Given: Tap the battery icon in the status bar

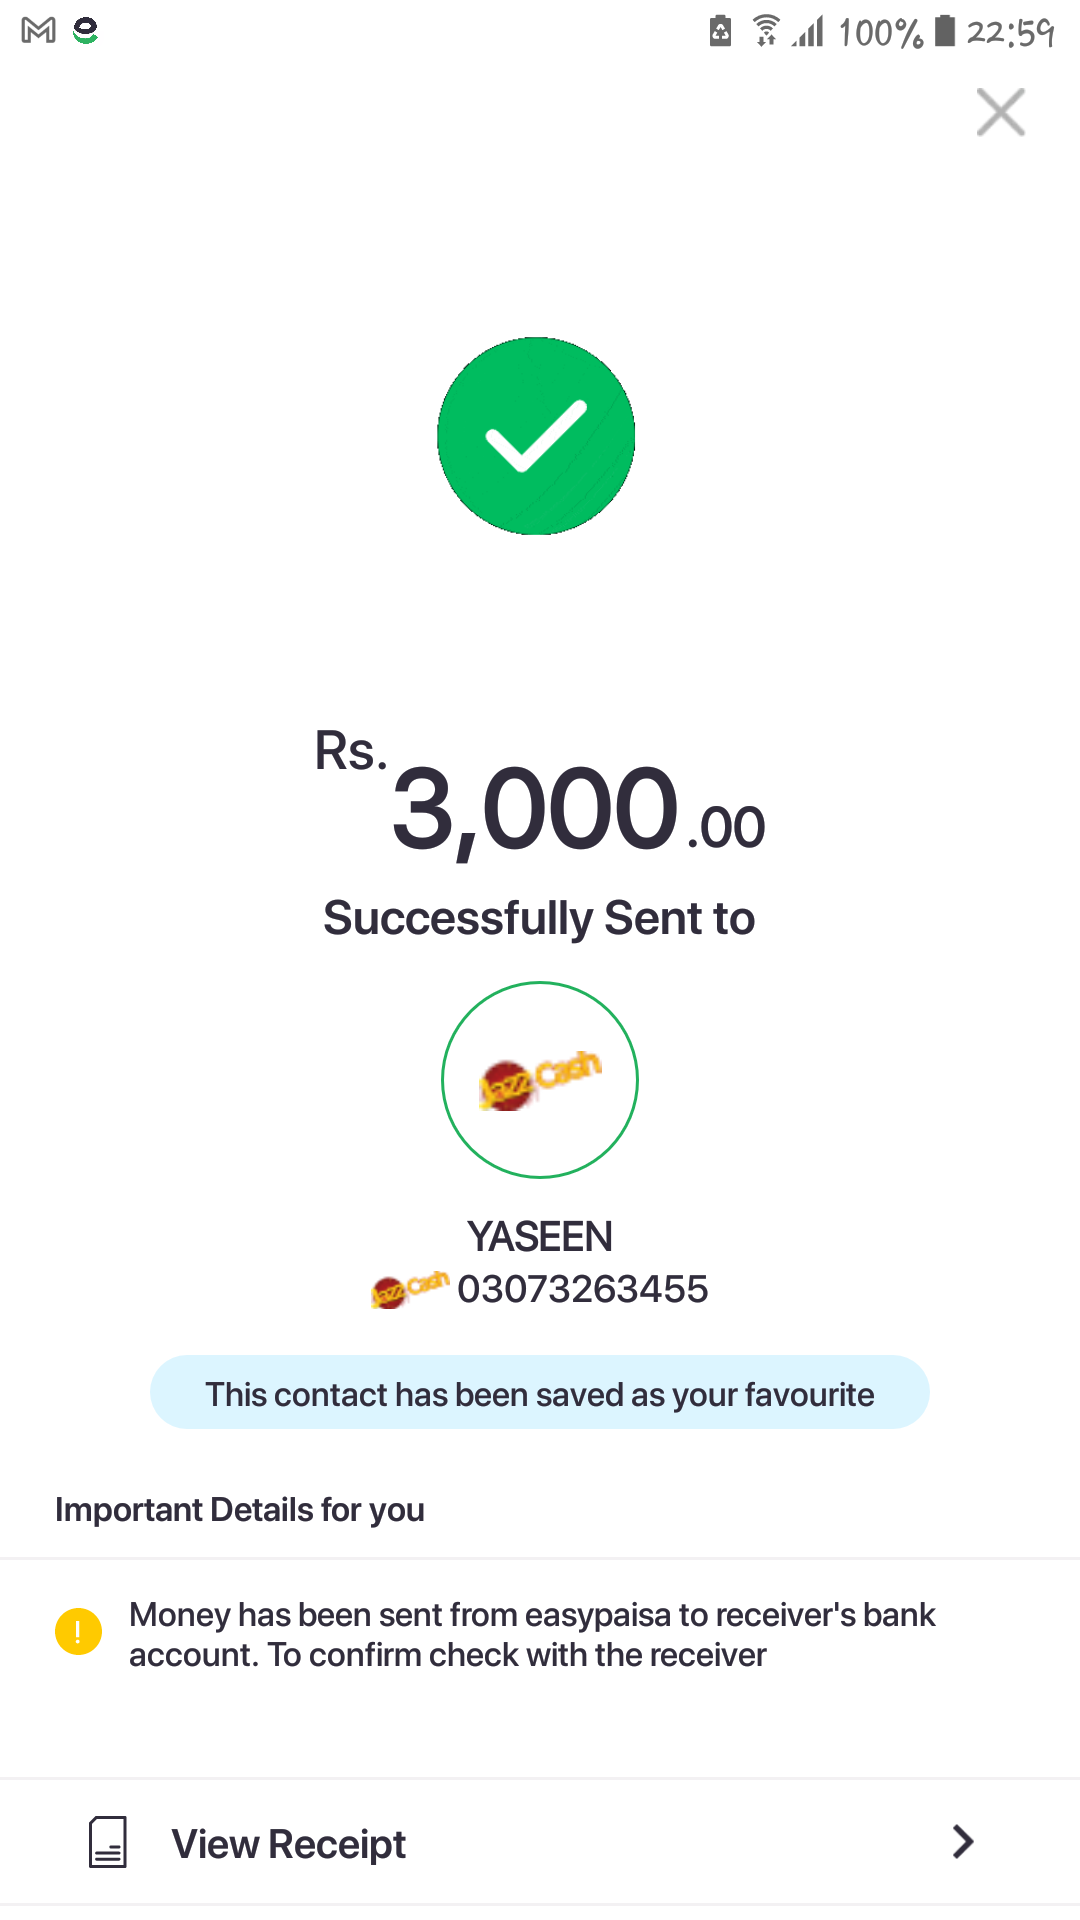Looking at the screenshot, I should coord(945,31).
